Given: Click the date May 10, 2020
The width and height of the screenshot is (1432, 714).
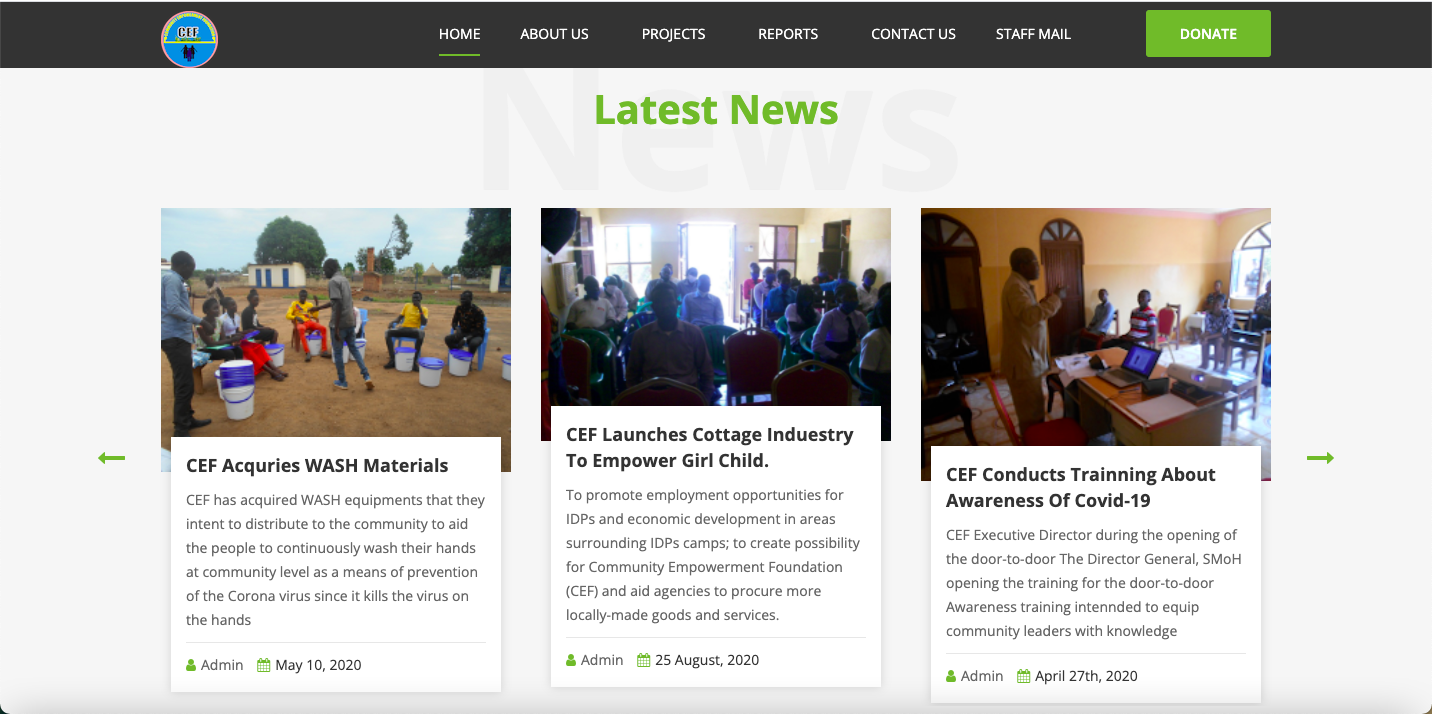Looking at the screenshot, I should 318,665.
